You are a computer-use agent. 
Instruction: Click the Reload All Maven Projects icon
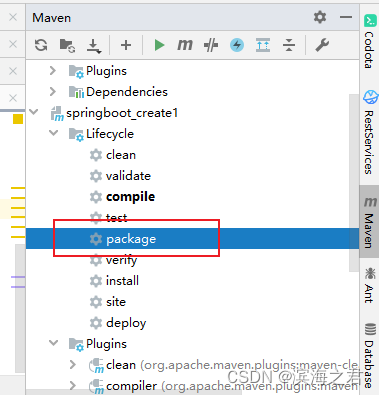41,45
